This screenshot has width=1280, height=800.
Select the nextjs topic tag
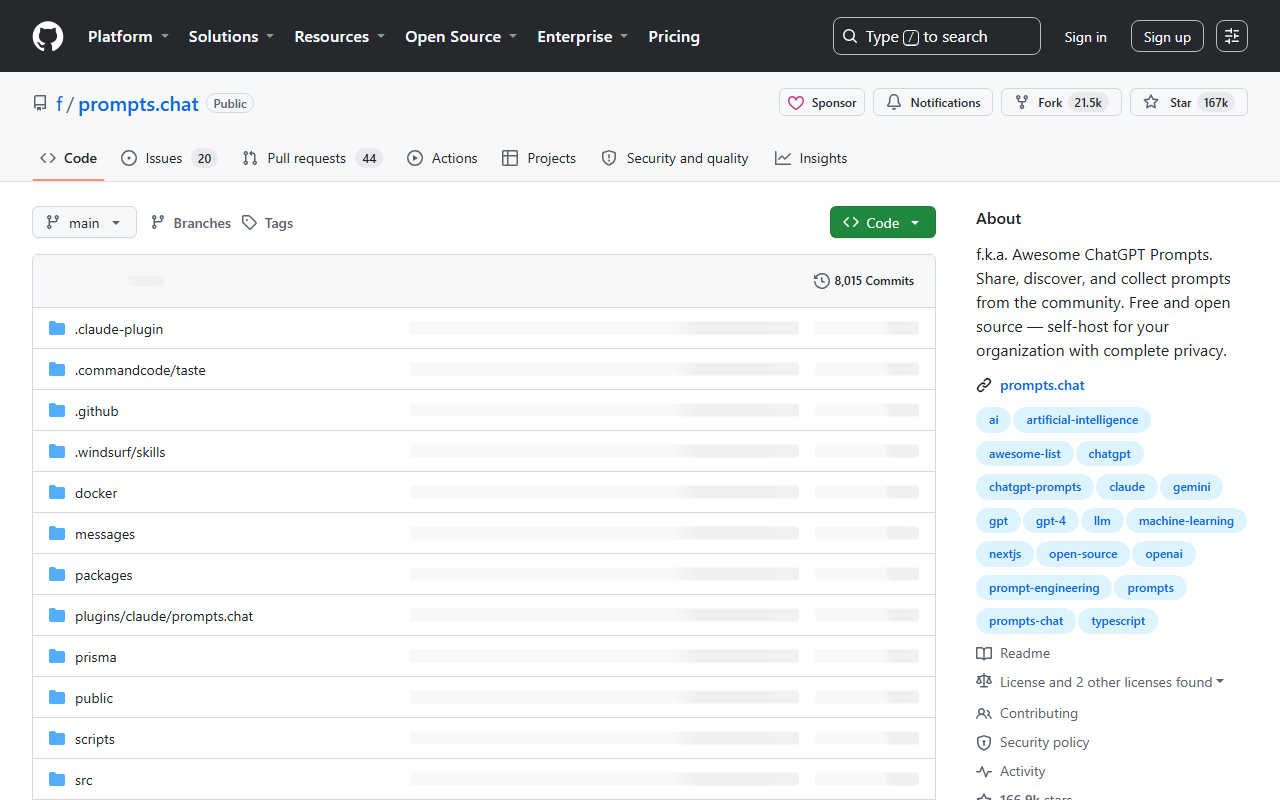pyautogui.click(x=1005, y=554)
